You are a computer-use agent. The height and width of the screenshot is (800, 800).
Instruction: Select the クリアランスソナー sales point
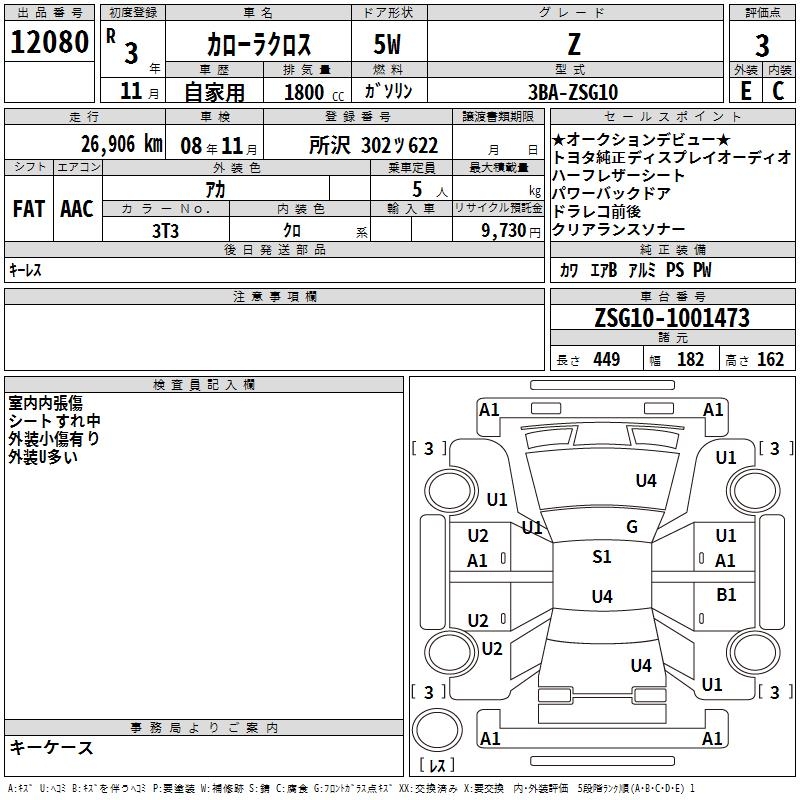(x=618, y=230)
